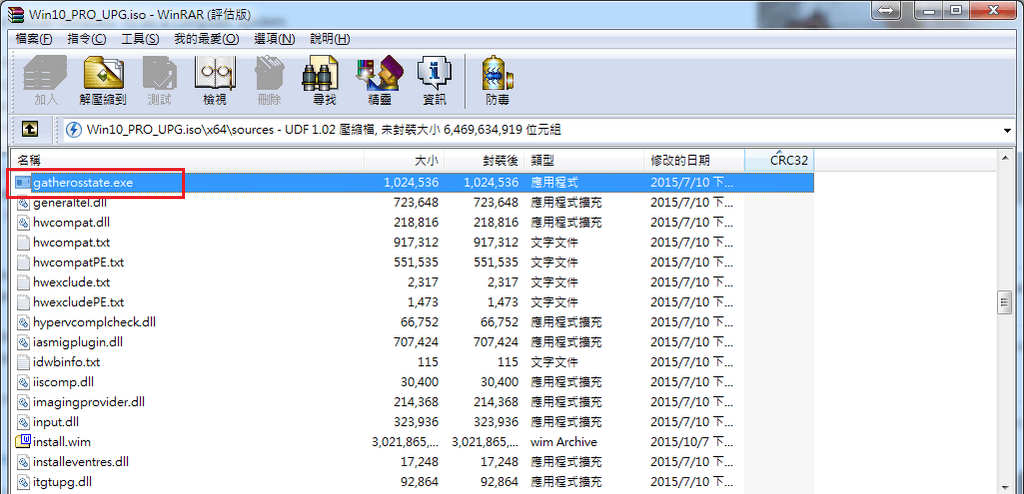The image size is (1024, 494).
Task: Click size value 917,312 in Size column
Action: pos(416,242)
